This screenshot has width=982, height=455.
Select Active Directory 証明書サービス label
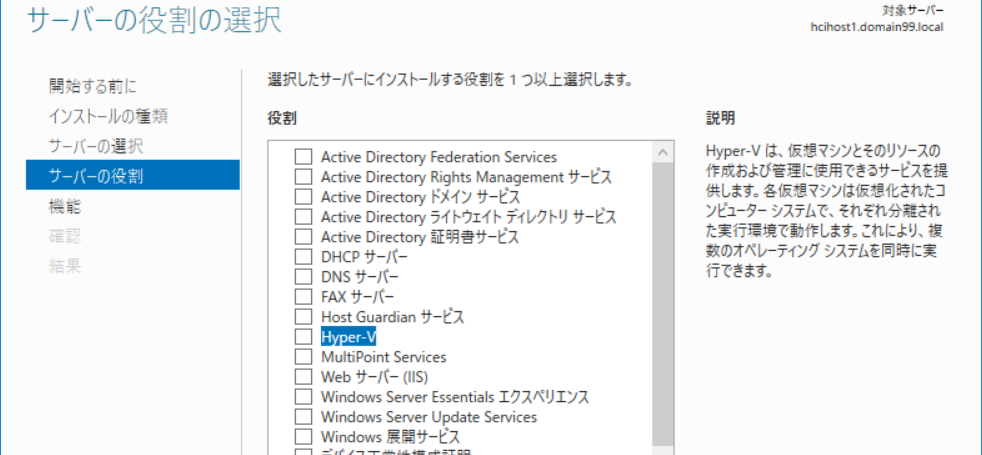pos(420,237)
